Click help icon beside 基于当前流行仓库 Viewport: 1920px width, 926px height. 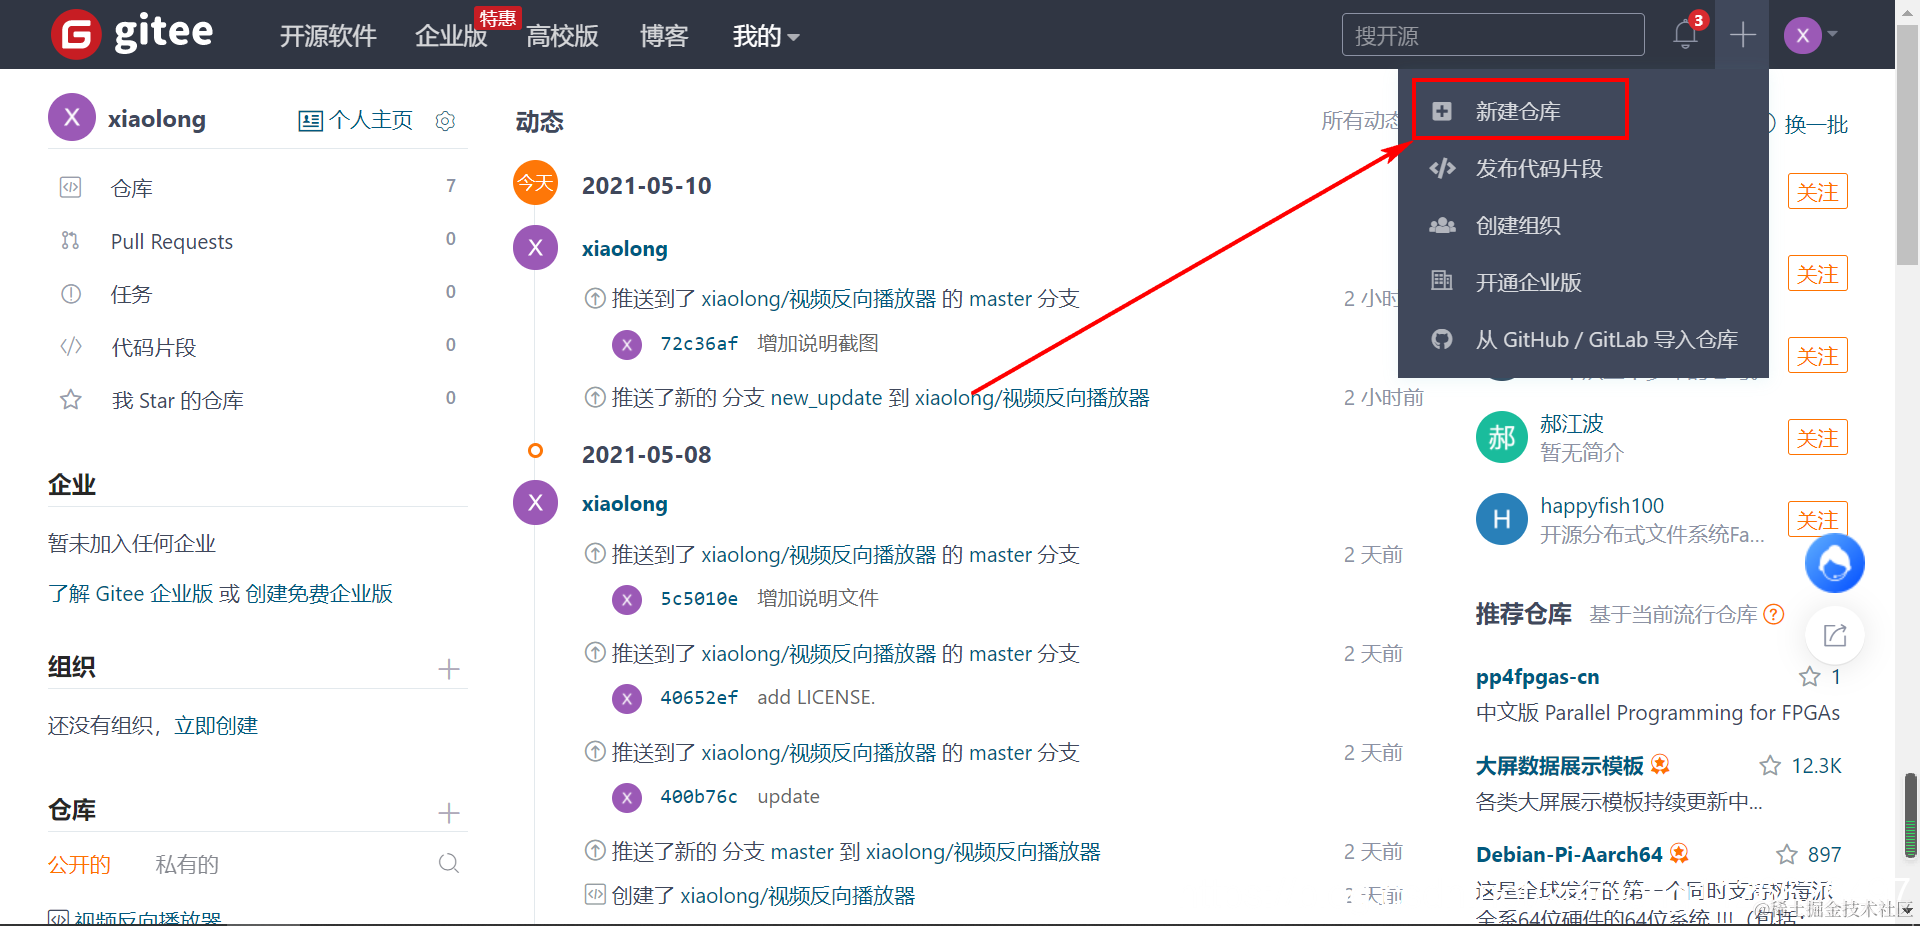1774,614
